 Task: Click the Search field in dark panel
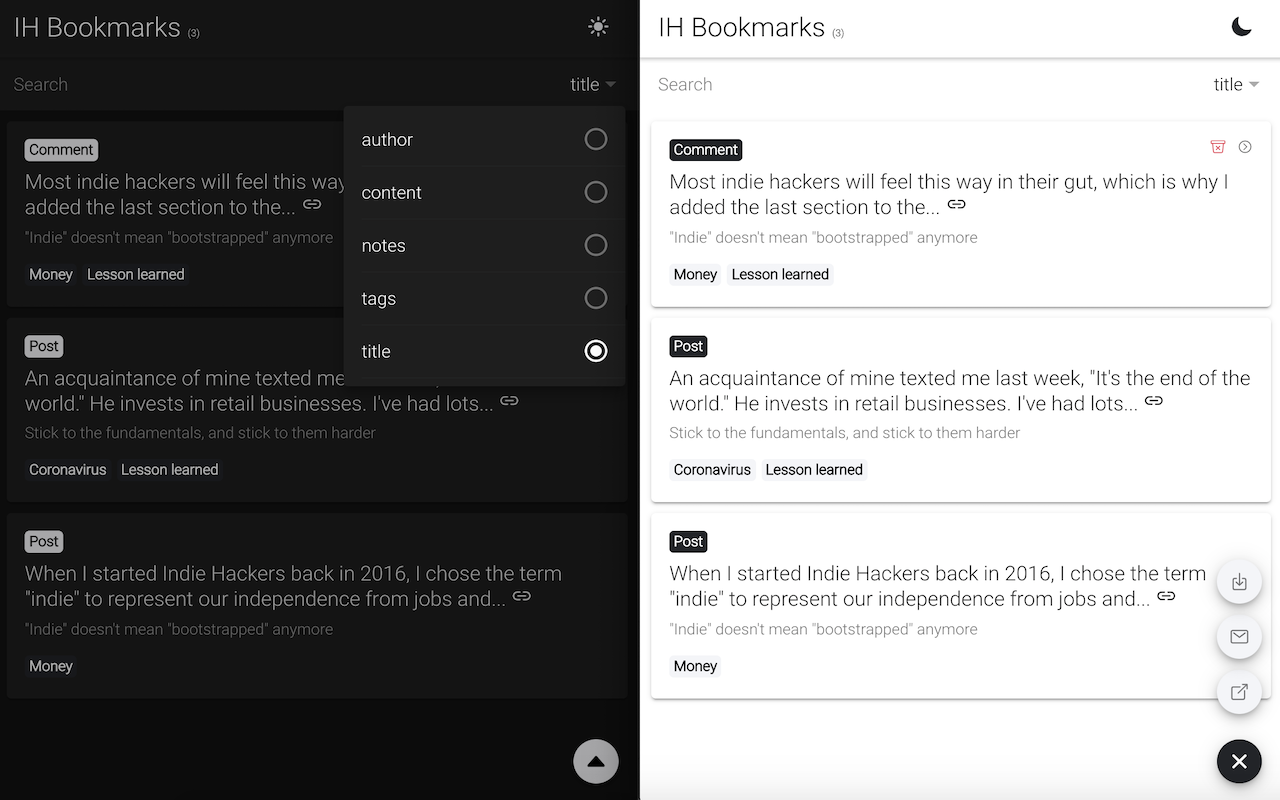click(x=285, y=85)
